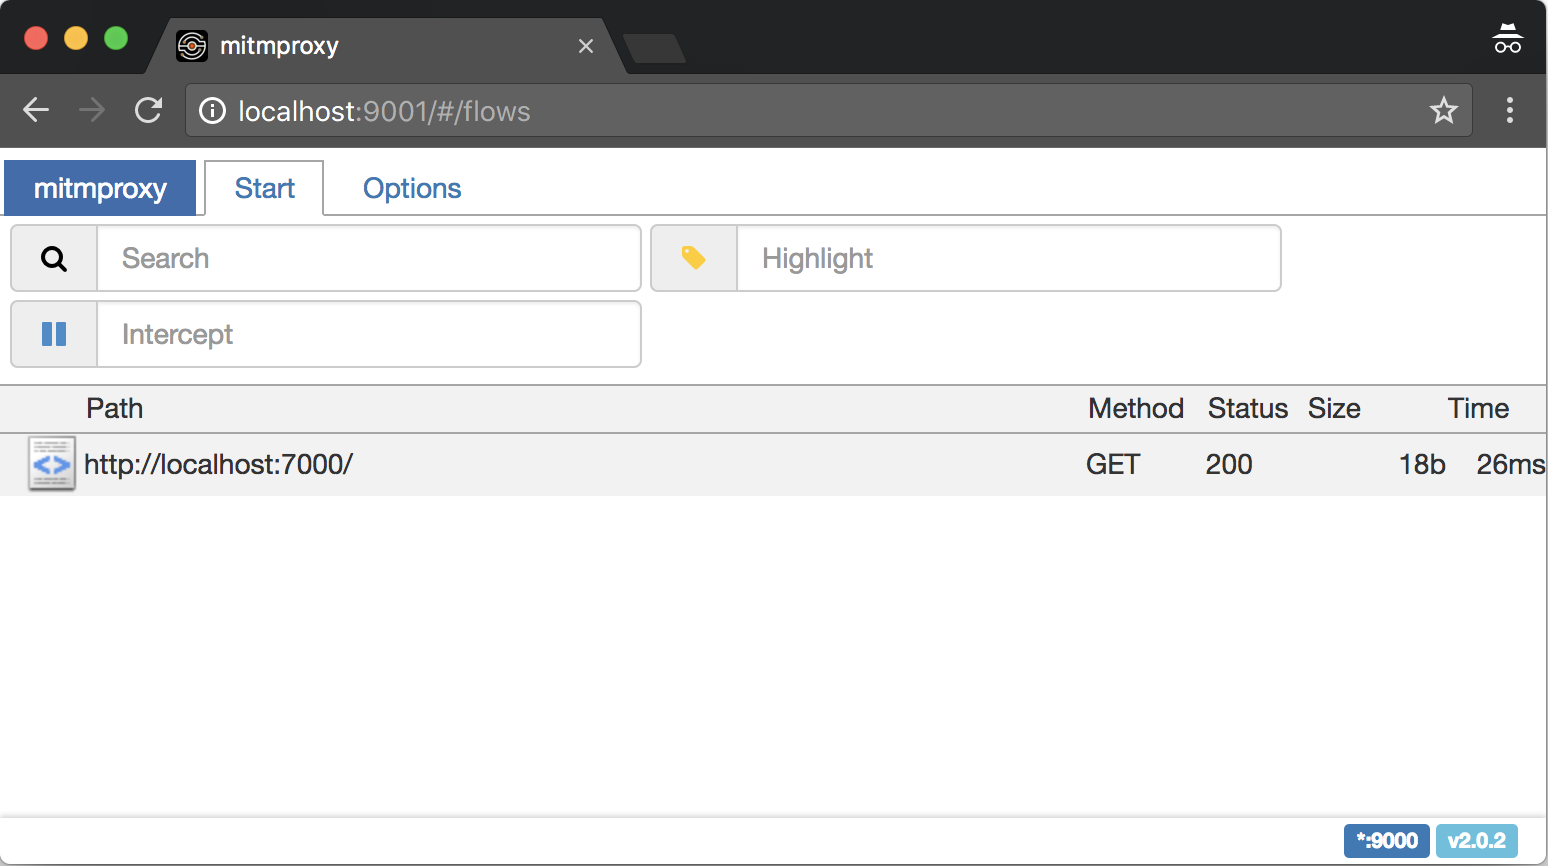
Task: Switch to the Options tab
Action: coord(412,188)
